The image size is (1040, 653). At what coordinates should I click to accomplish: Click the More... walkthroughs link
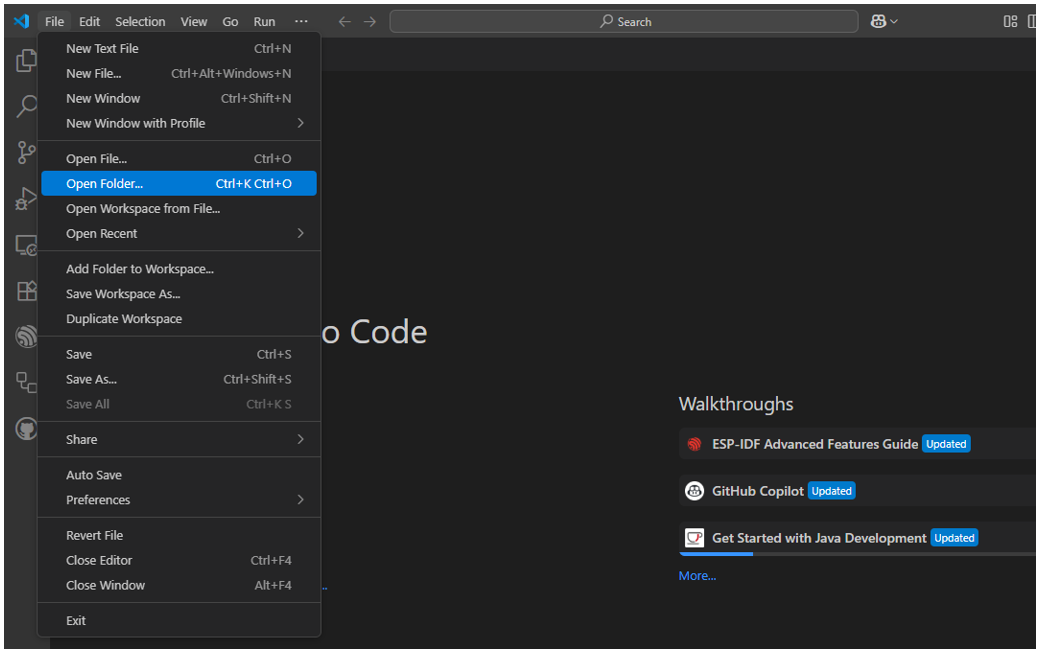pos(697,575)
